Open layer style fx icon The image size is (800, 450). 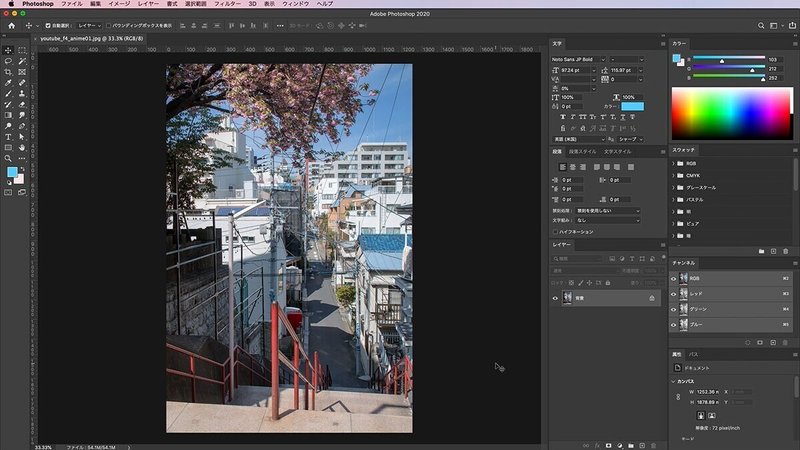[x=597, y=445]
